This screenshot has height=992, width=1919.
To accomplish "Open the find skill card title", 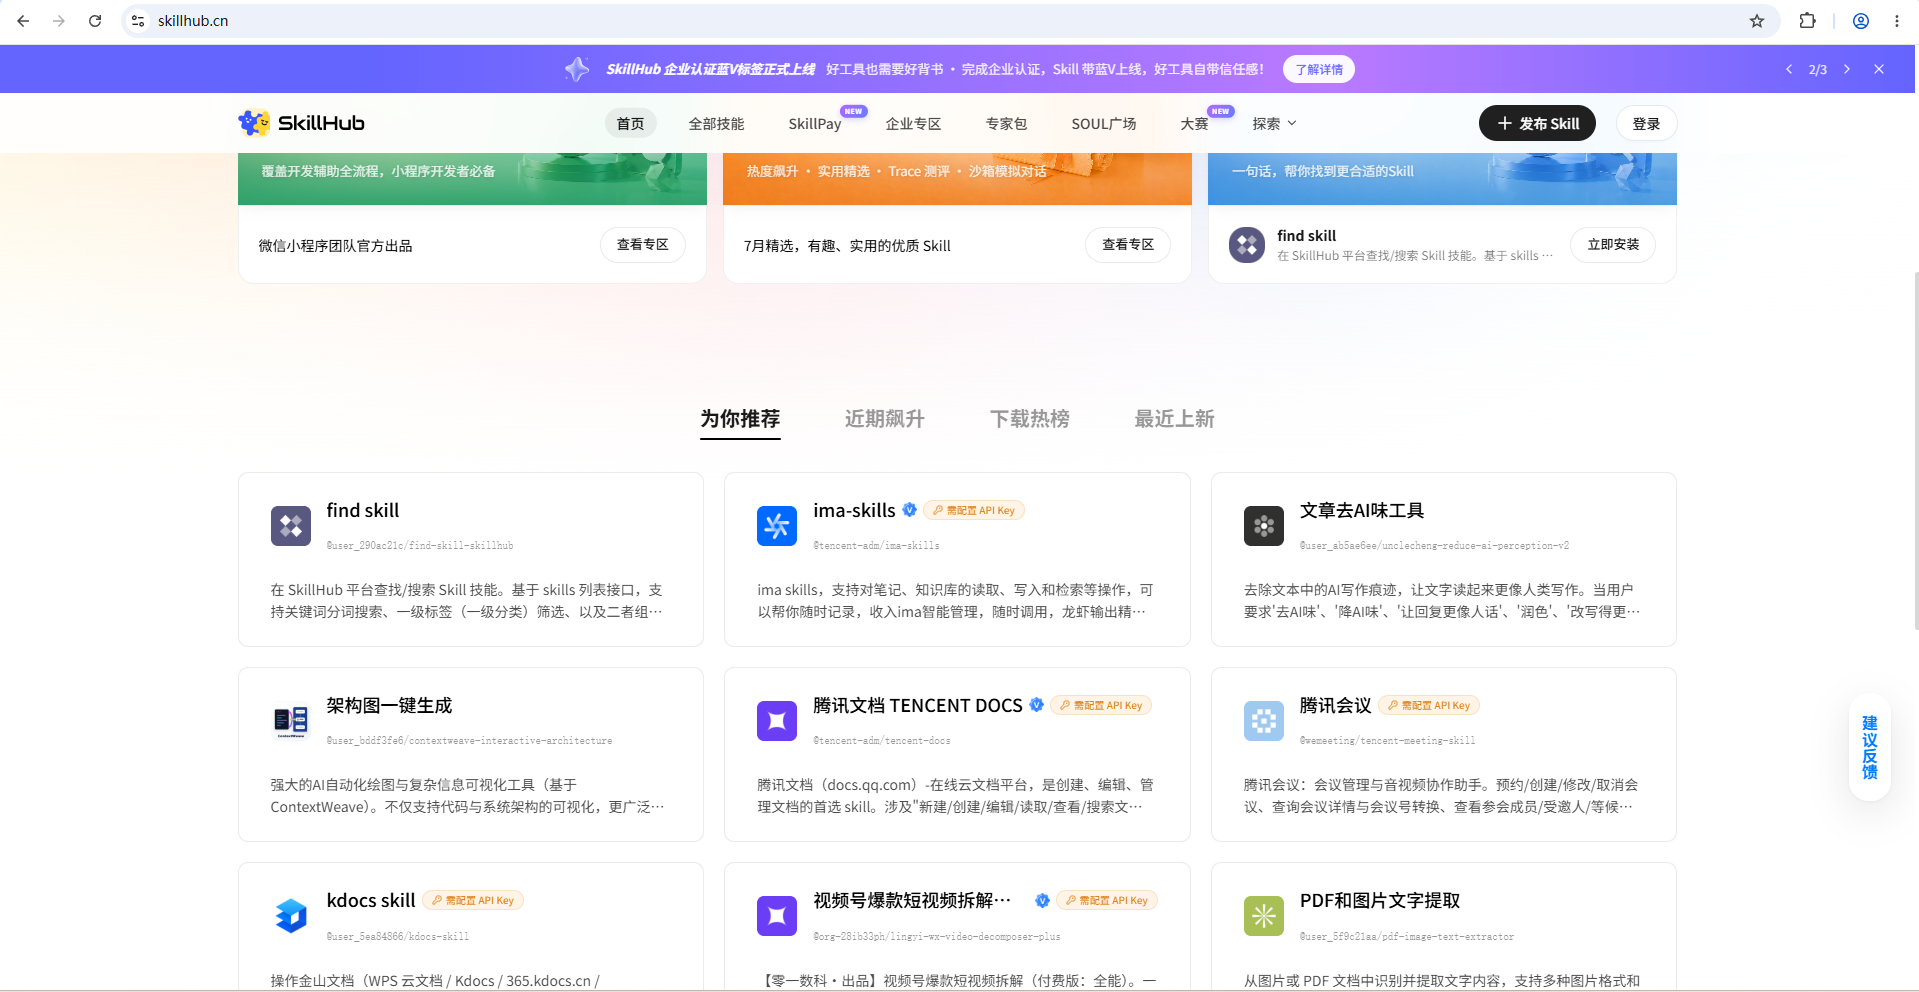I will coord(363,510).
